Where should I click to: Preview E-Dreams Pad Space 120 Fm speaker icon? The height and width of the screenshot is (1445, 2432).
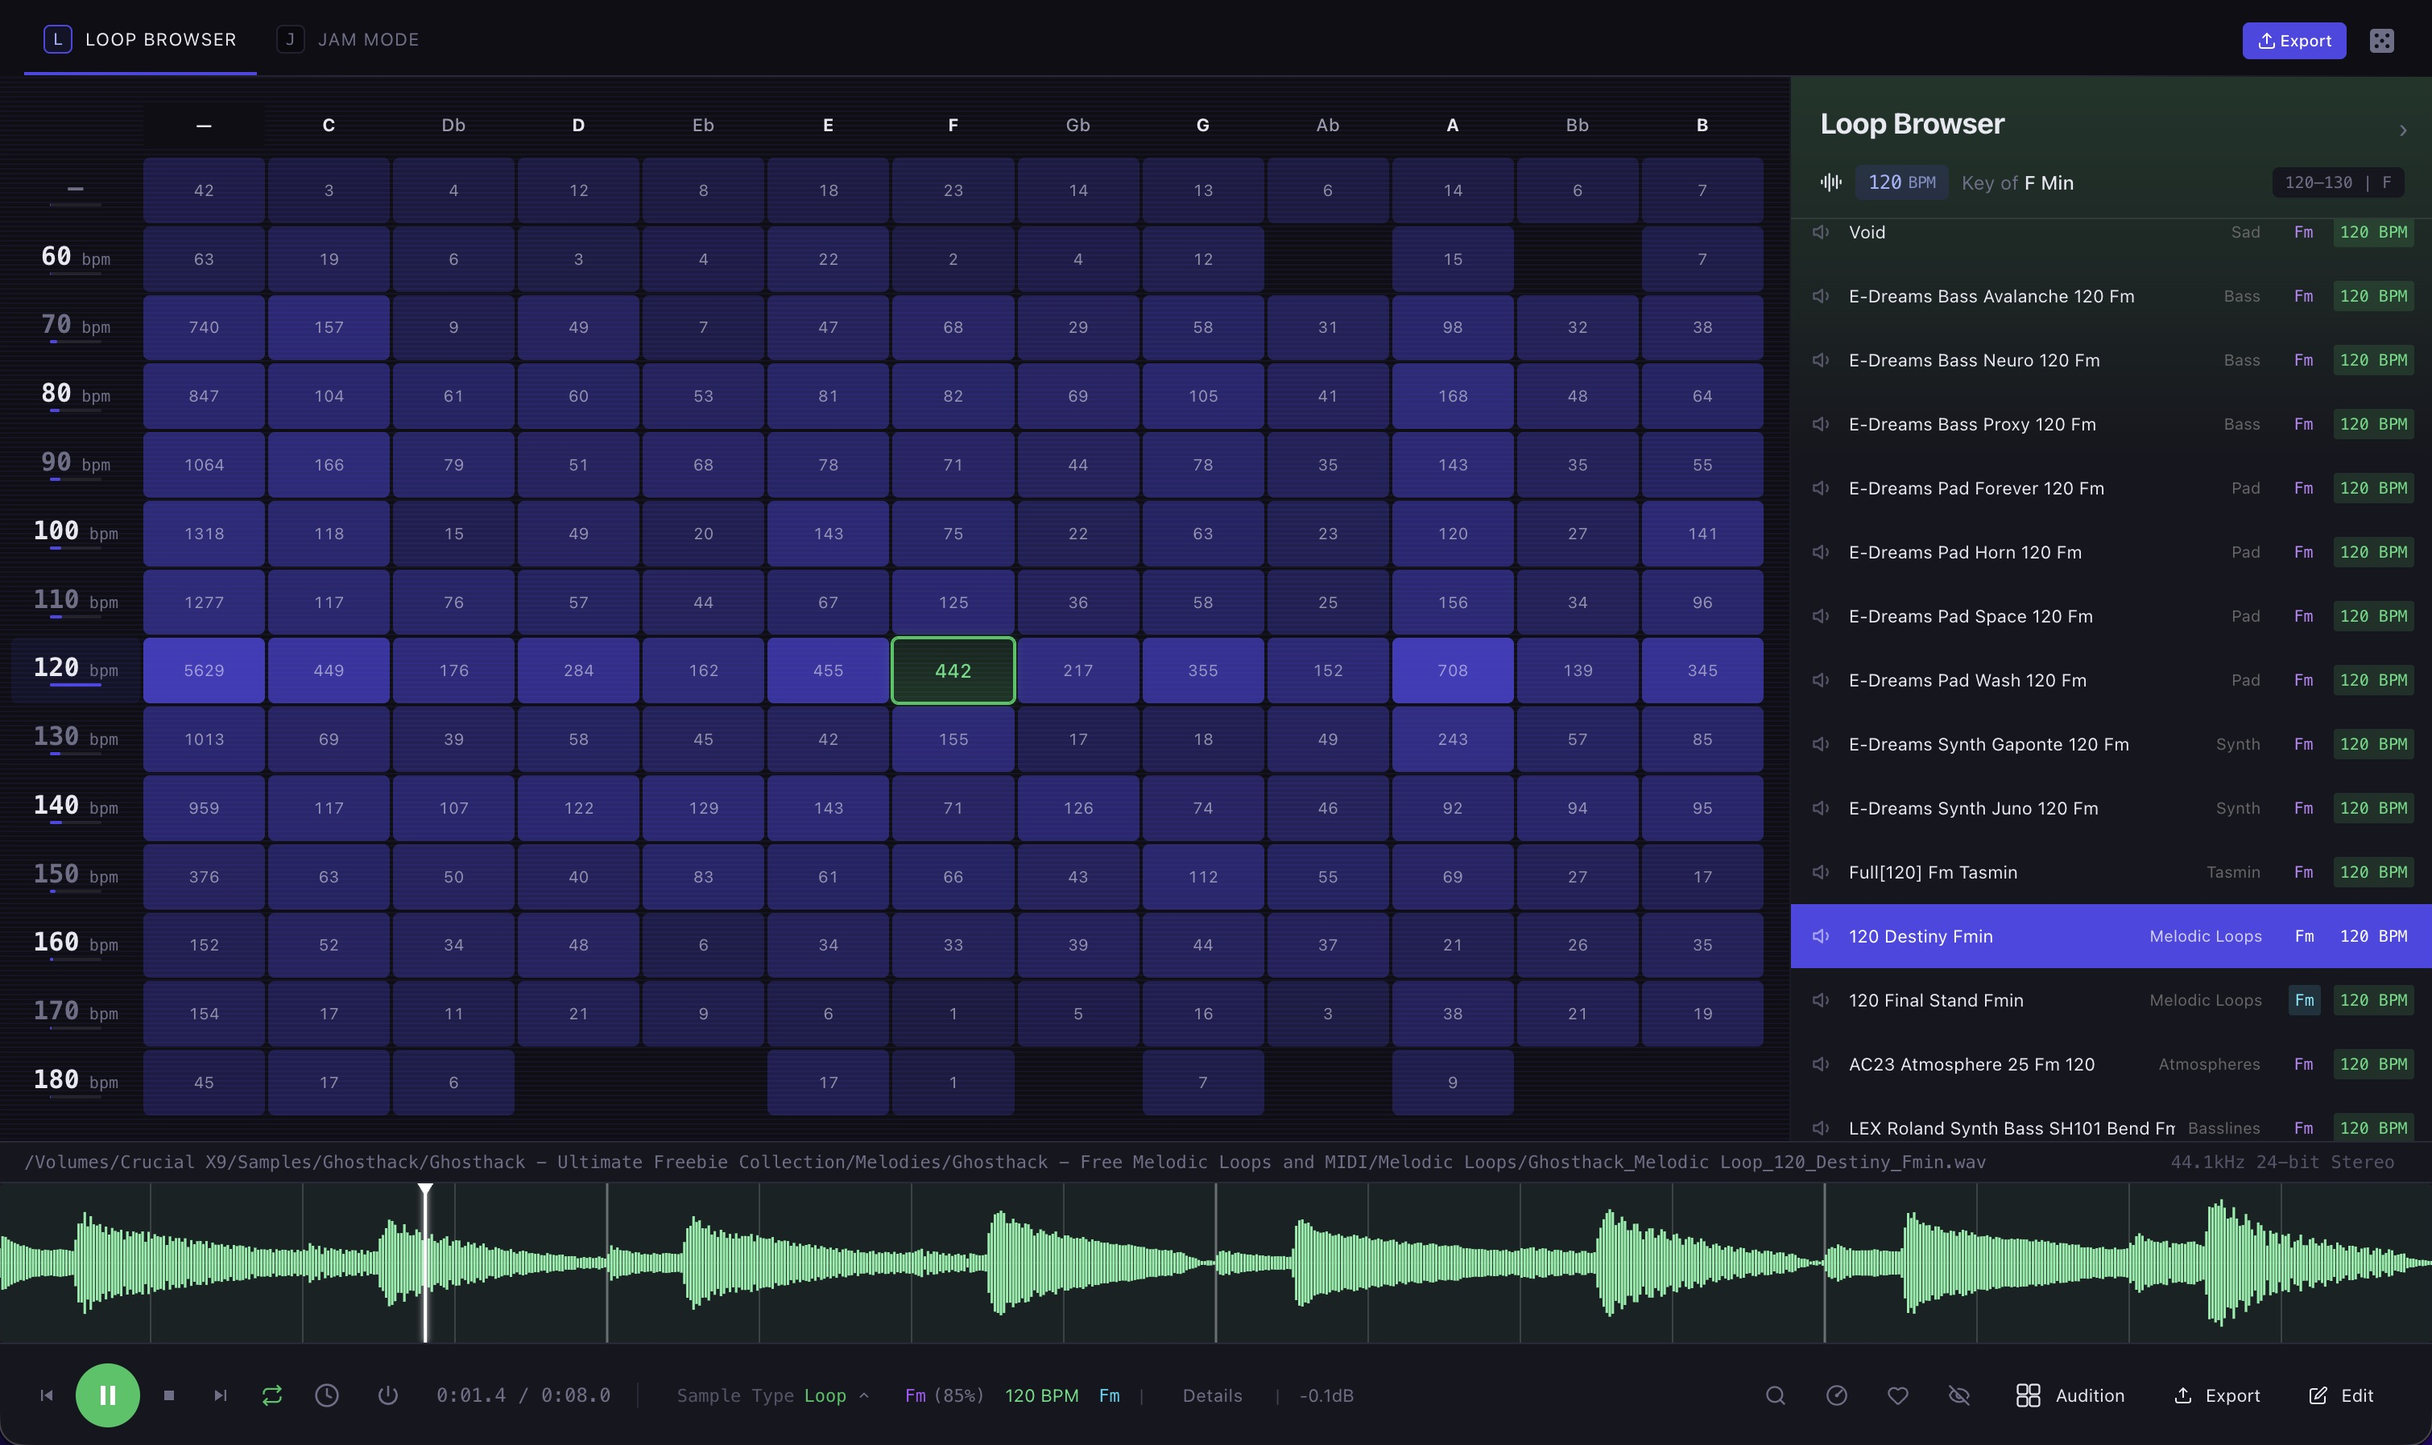click(1821, 616)
